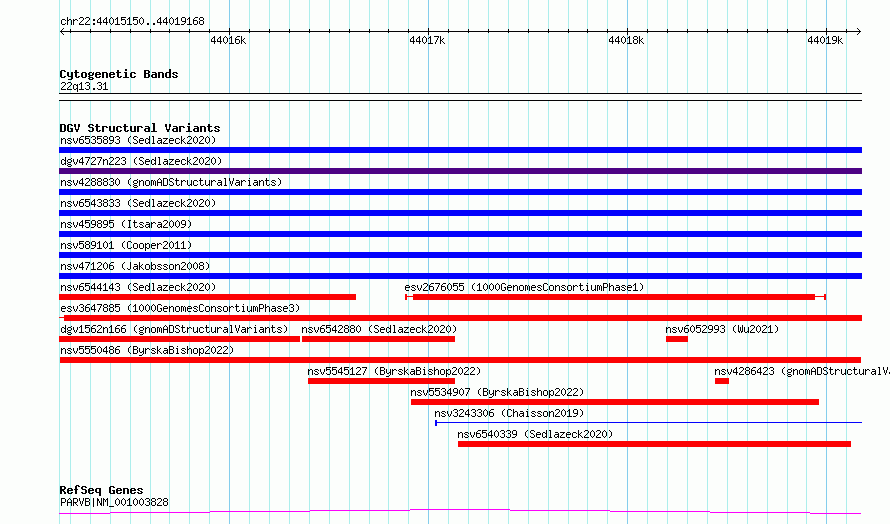
Task: Click the red bar under nsv6542880
Action: tap(379, 339)
